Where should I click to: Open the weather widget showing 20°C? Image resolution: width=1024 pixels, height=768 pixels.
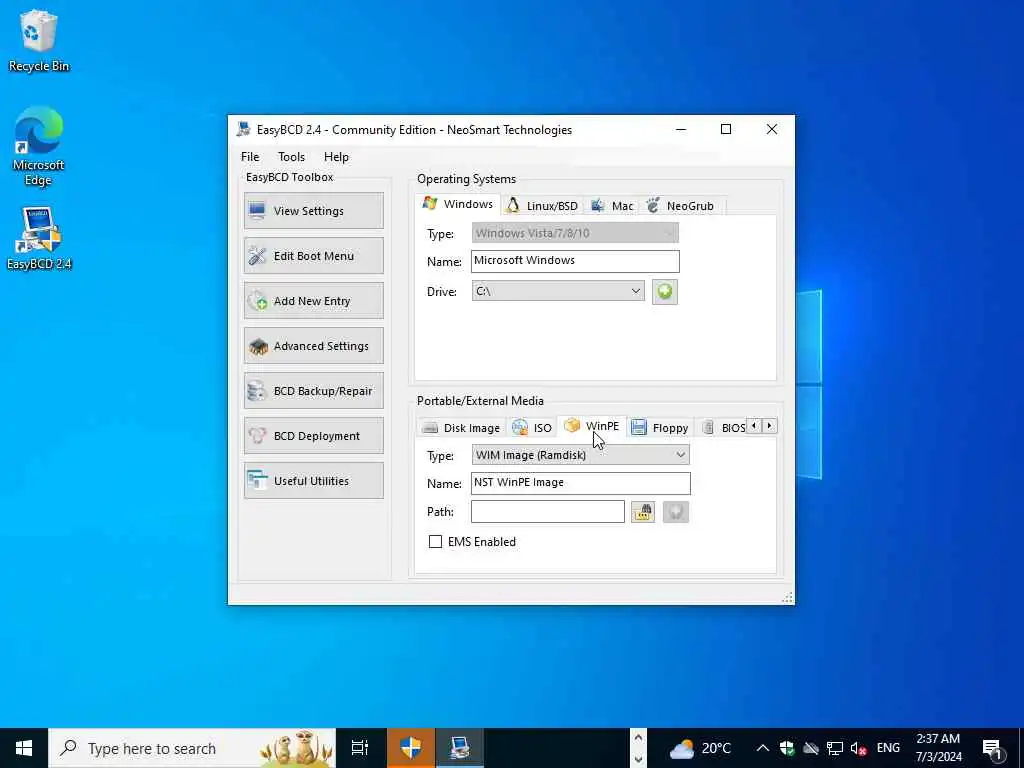[x=700, y=748]
